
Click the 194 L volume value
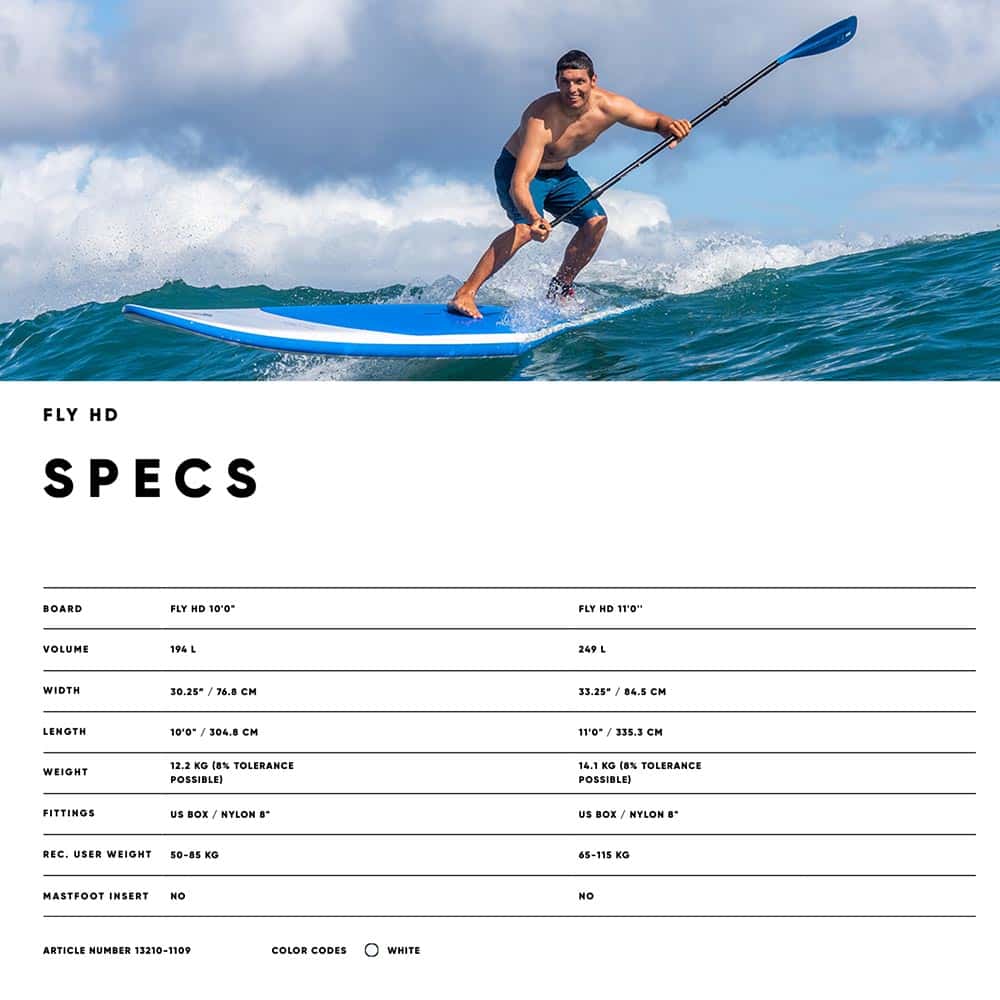(x=183, y=650)
